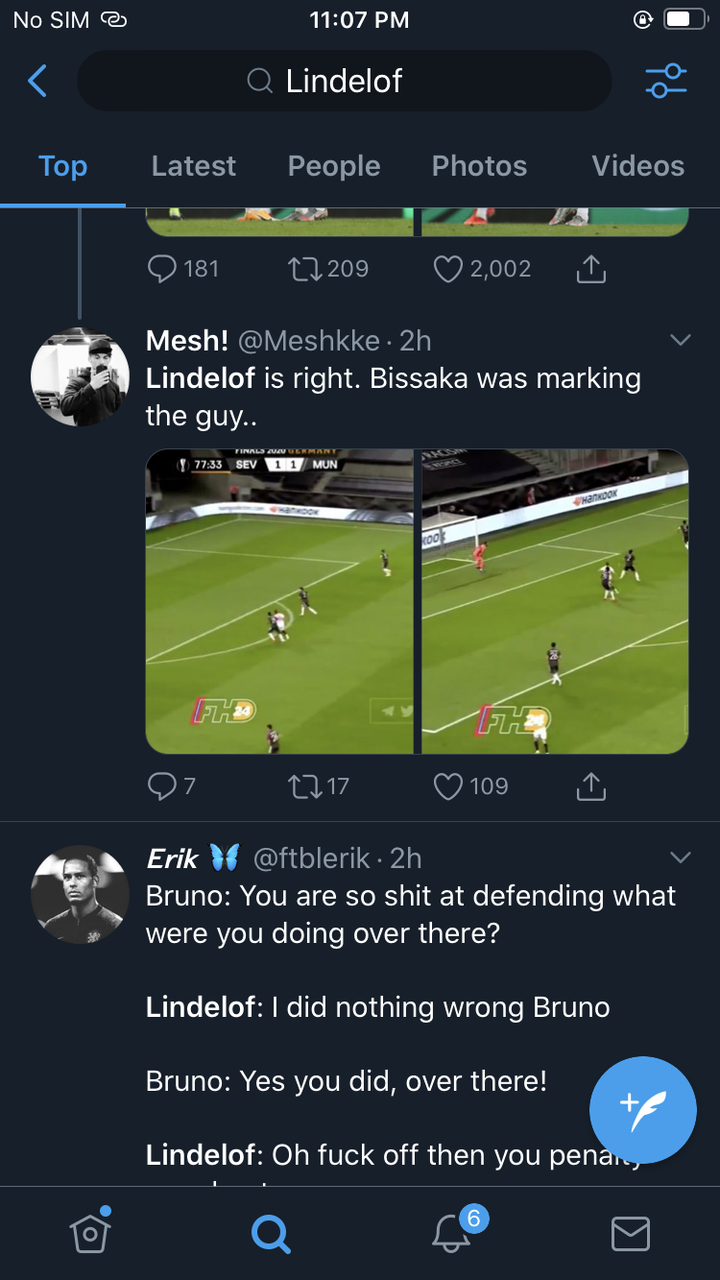Image resolution: width=720 pixels, height=1280 pixels.
Task: Open the Home tab in bottom bar
Action: click(90, 1233)
